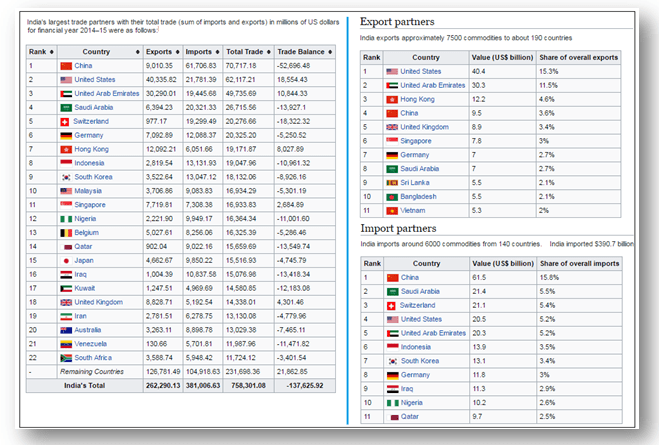659x445 pixels.
Task: Open the Malaysia country link
Action: 92,189
